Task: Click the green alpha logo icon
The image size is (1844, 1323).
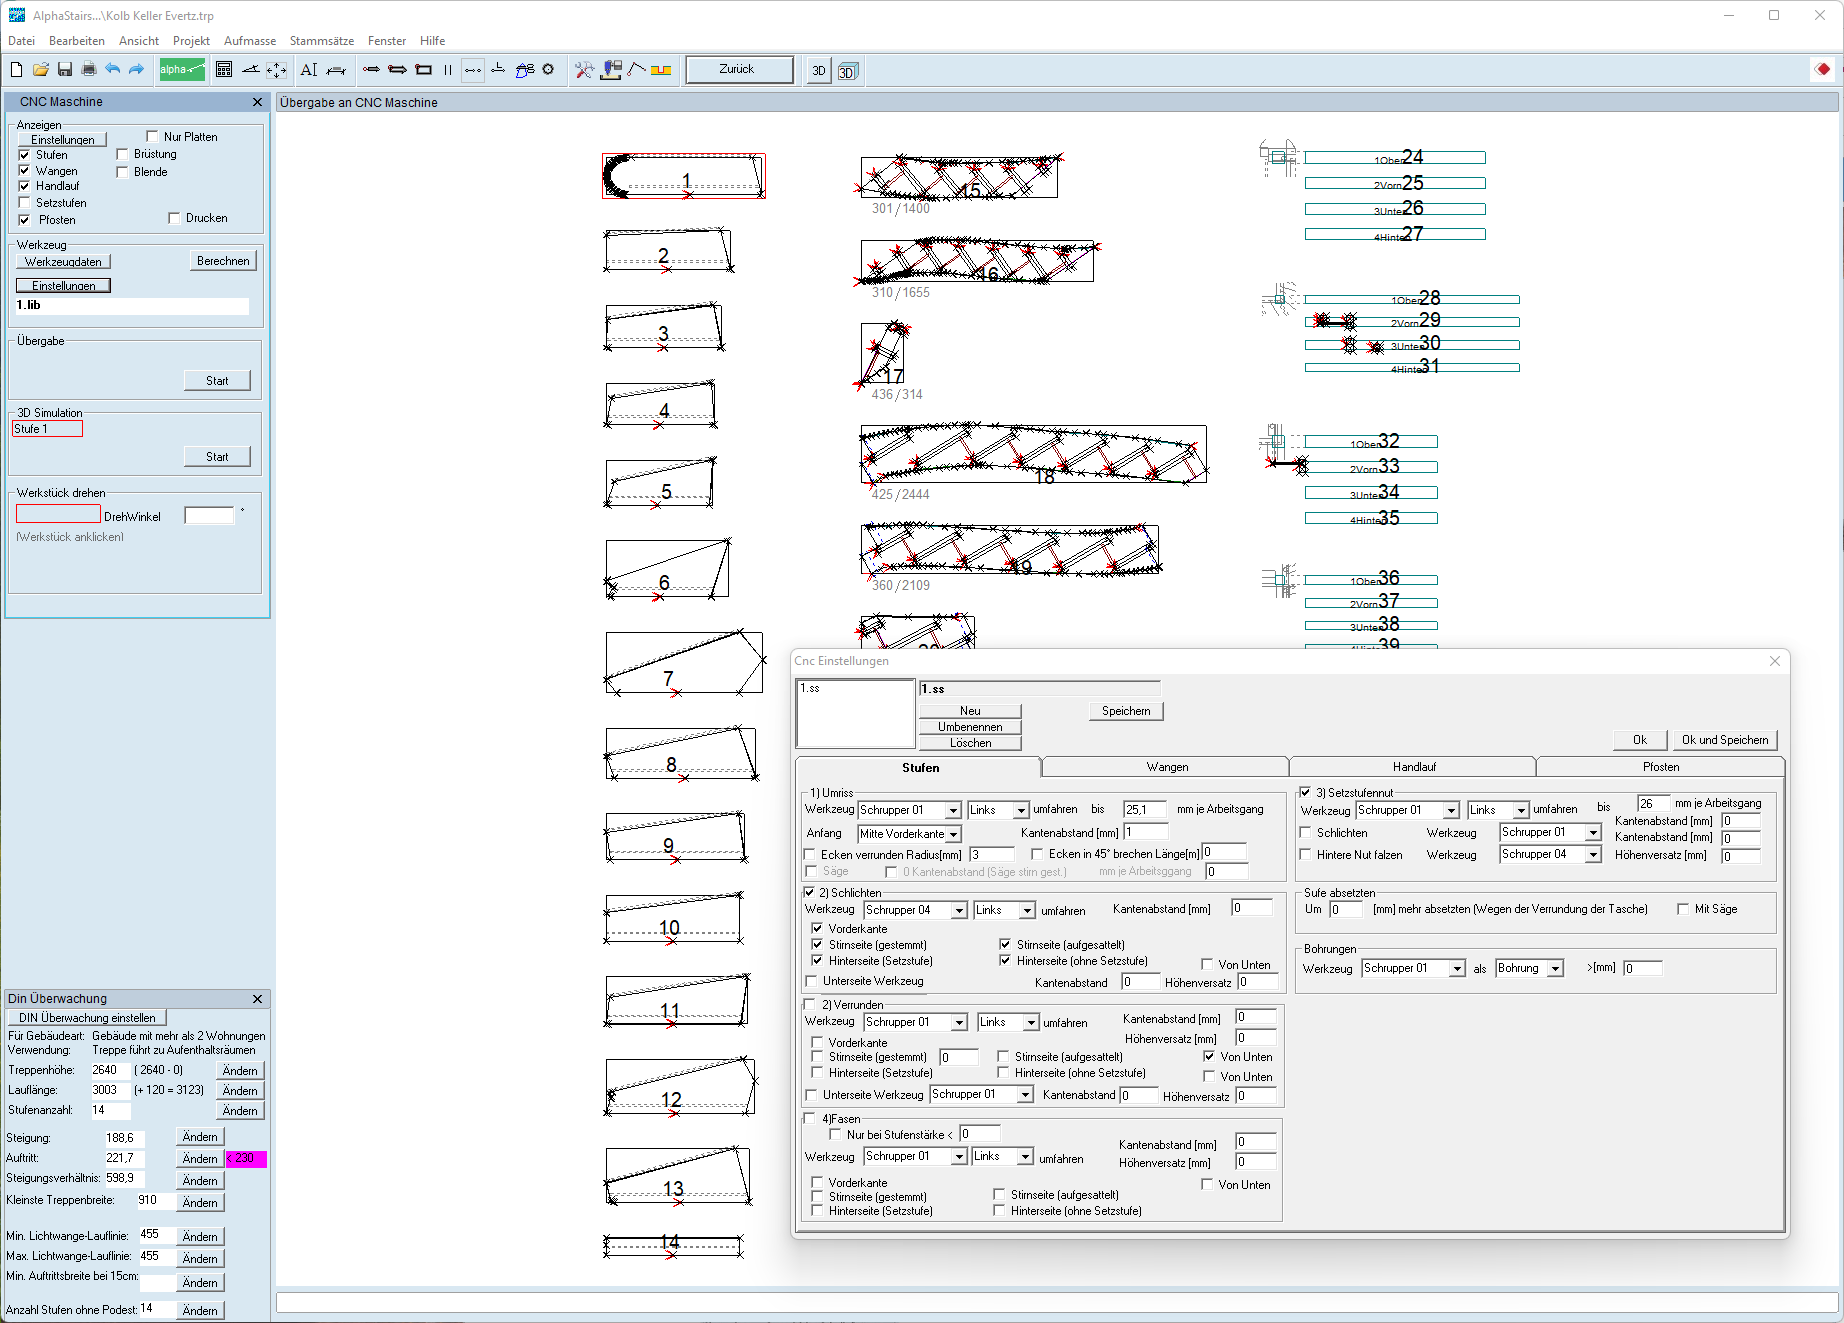Action: pos(181,69)
